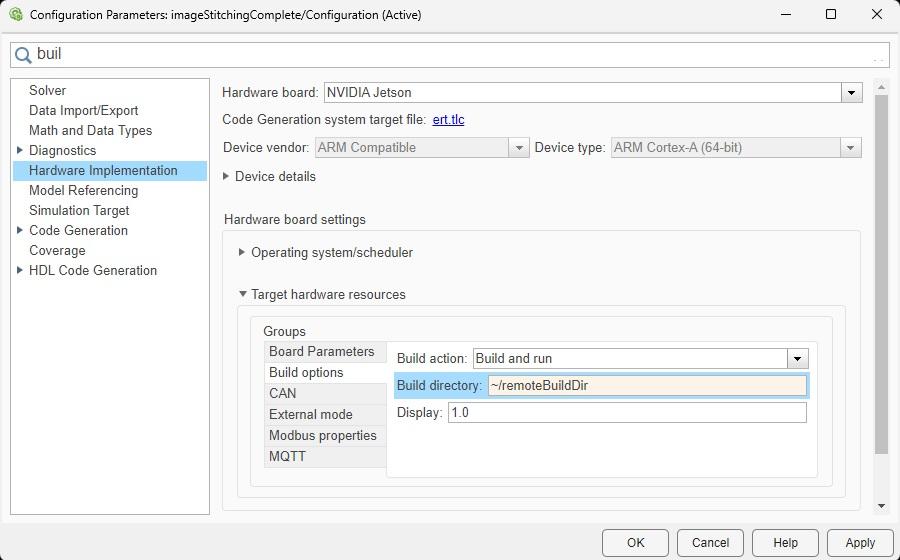This screenshot has height=560, width=900.
Task: Switch to Board Parameters group
Action: pos(325,352)
